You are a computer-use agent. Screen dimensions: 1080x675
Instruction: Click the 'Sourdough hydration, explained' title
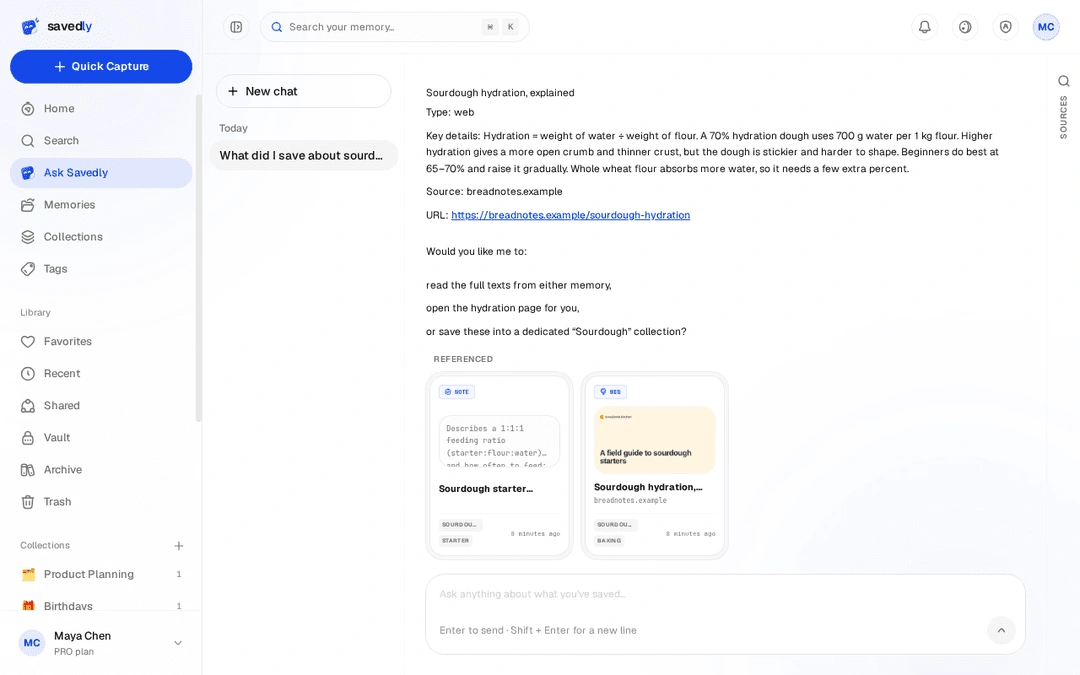tap(500, 93)
